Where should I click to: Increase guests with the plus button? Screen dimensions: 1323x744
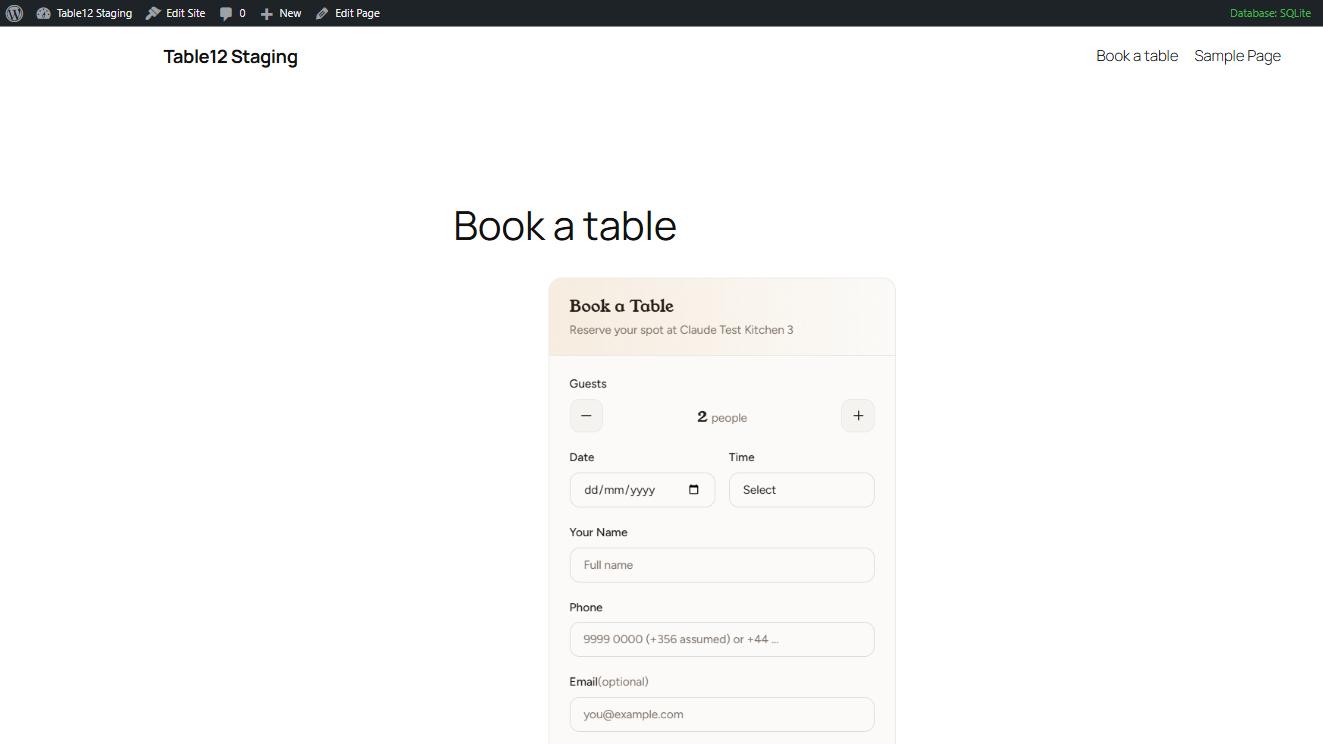click(x=858, y=416)
